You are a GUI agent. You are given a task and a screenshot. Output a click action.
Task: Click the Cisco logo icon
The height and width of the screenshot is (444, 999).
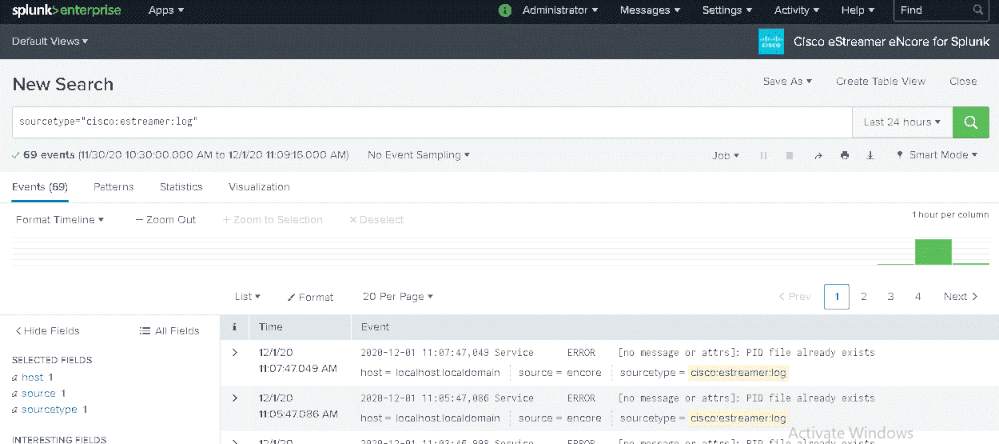771,42
